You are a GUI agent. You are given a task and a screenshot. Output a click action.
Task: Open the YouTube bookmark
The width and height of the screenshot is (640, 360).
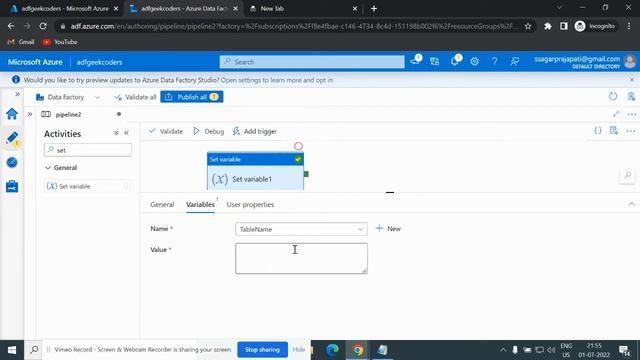click(x=60, y=42)
